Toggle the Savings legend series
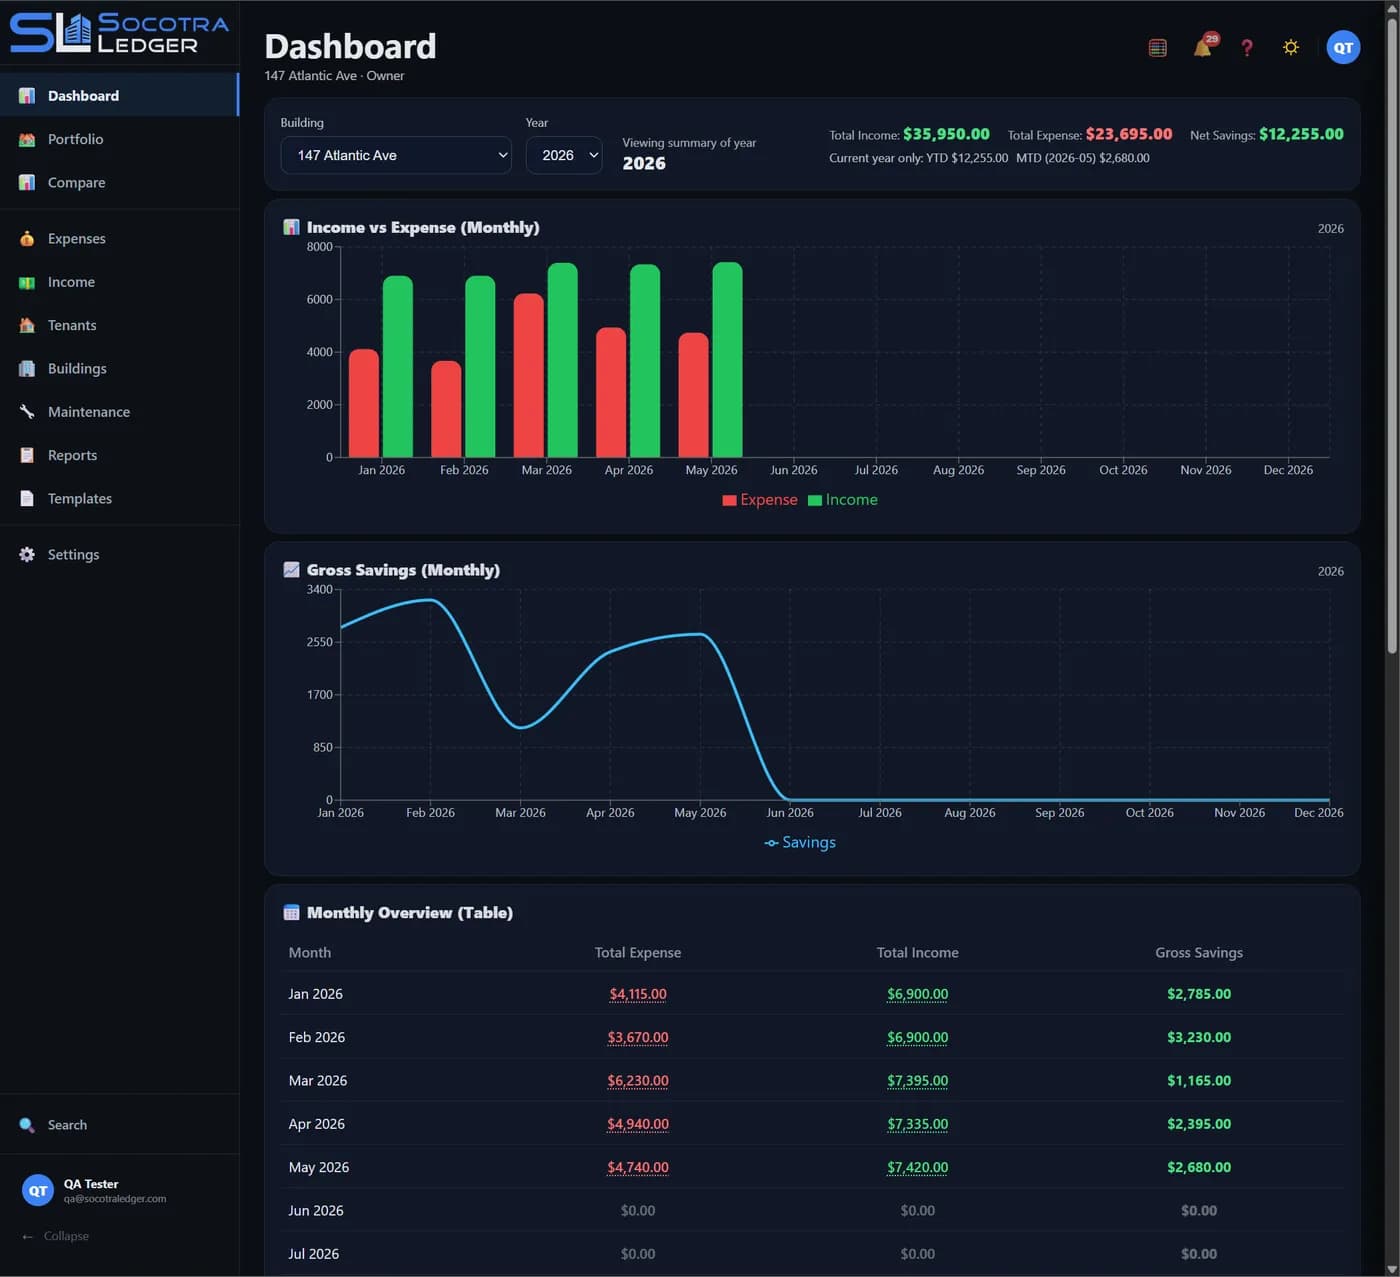This screenshot has width=1400, height=1277. pos(800,842)
